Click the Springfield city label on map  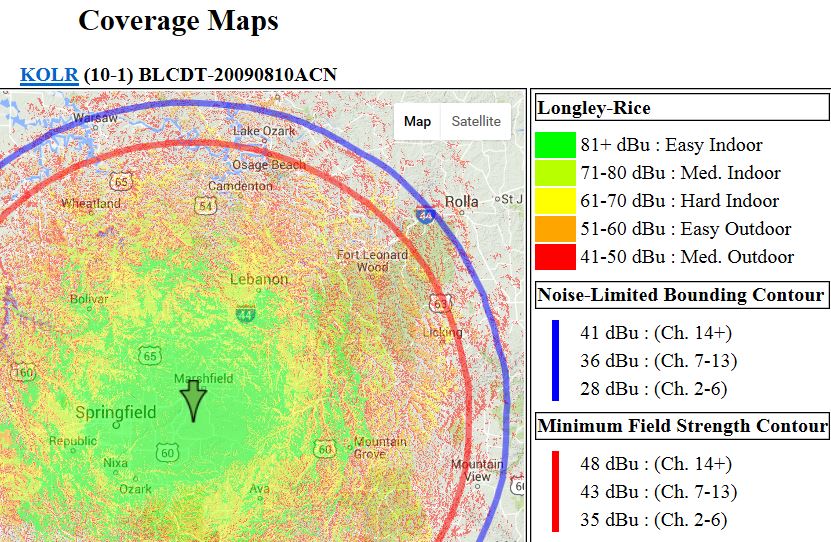[x=116, y=412]
